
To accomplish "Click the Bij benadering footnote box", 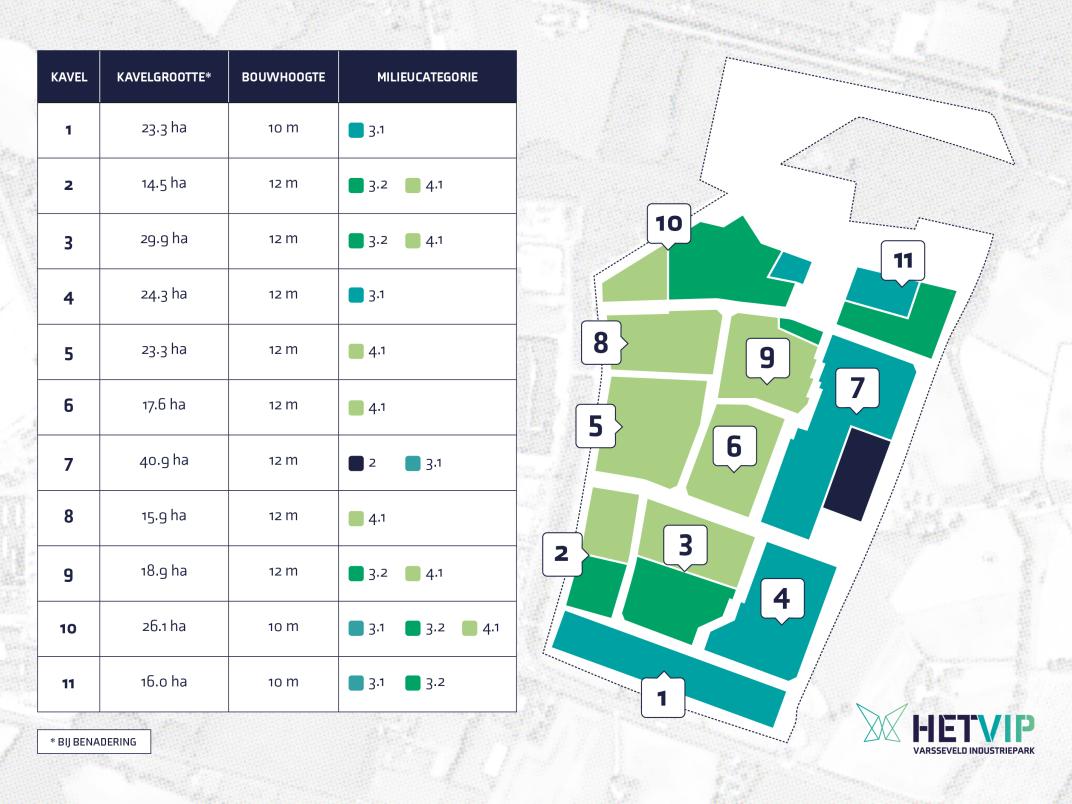I will tap(93, 741).
